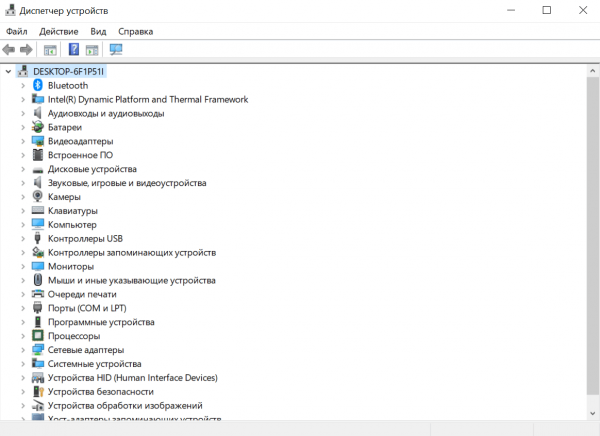The image size is (600, 436).
Task: Click the Видеоадаптеры display adapter icon
Action: click(x=38, y=141)
